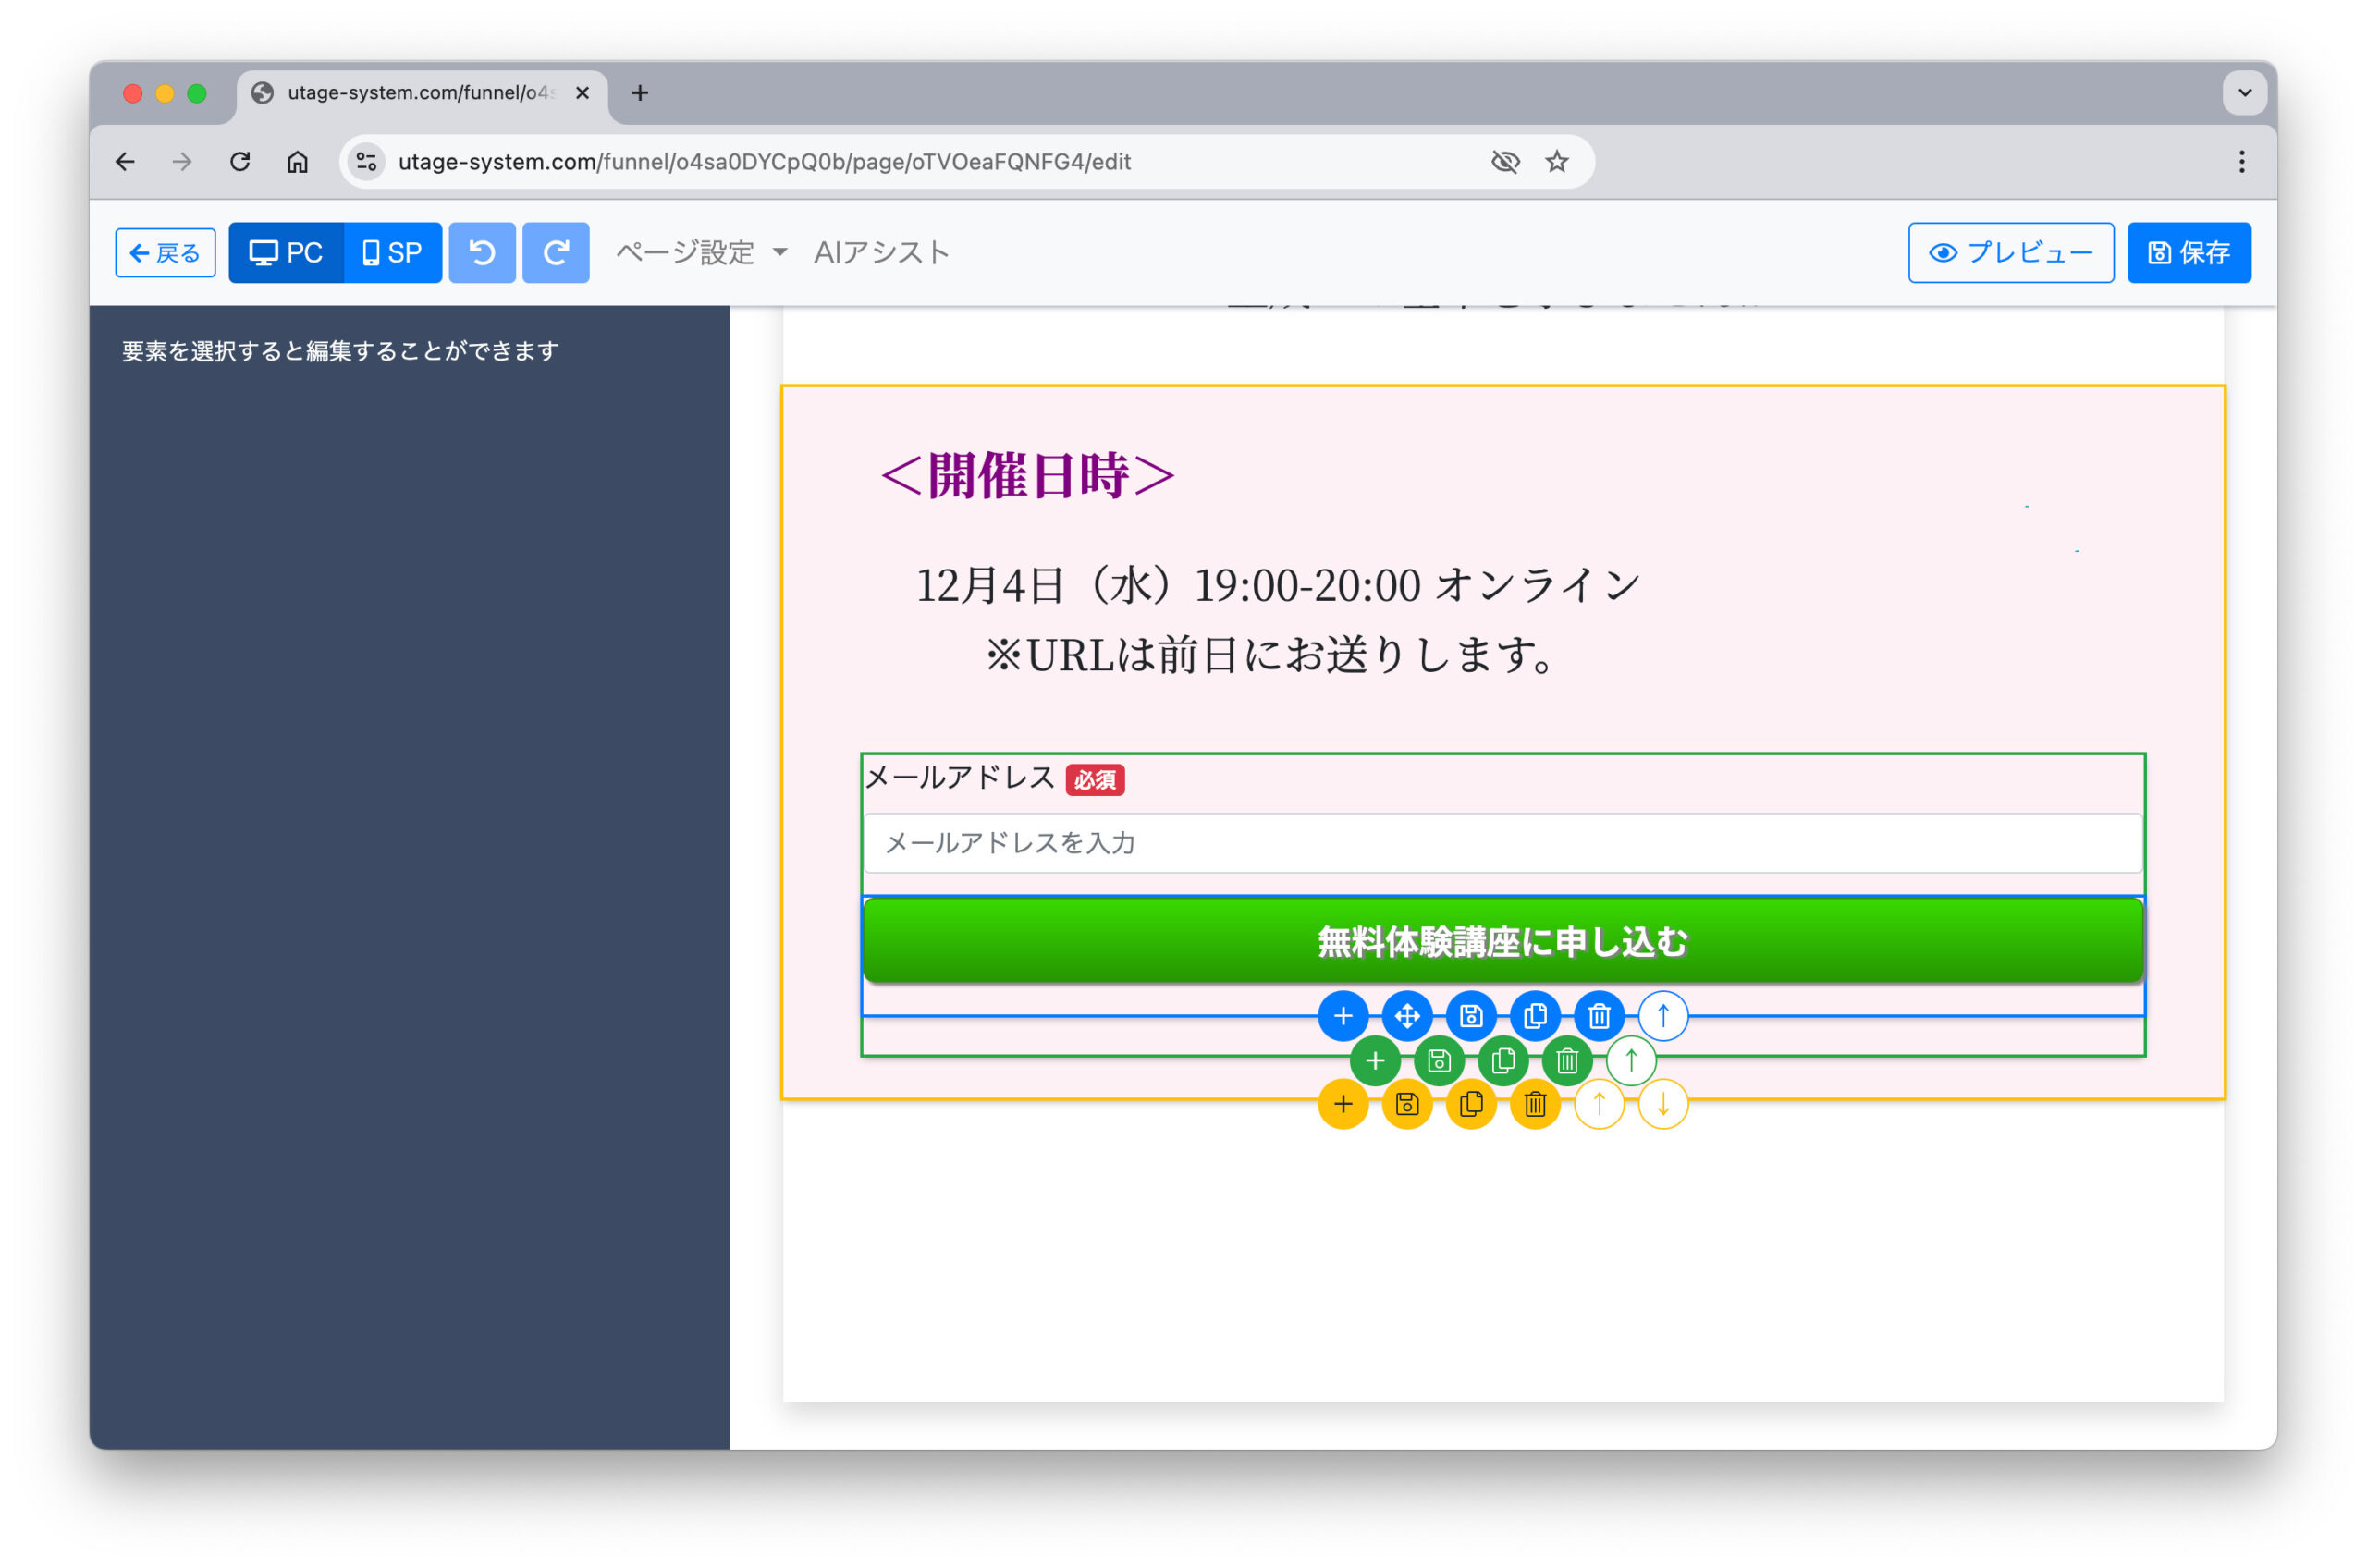2367x1568 pixels.
Task: Open site information icon in address bar
Action: (x=367, y=162)
